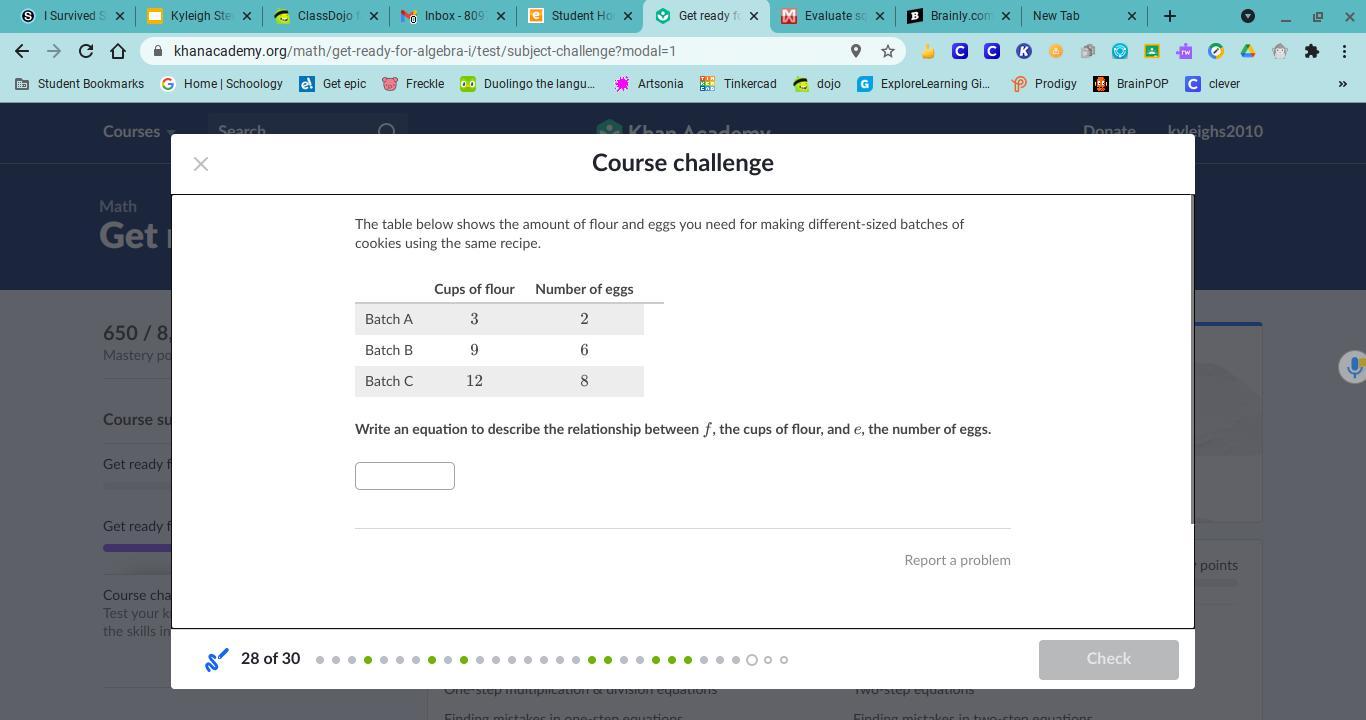Screen dimensions: 1366x720
Task: Click the Number of eggs column header
Action: (584, 289)
